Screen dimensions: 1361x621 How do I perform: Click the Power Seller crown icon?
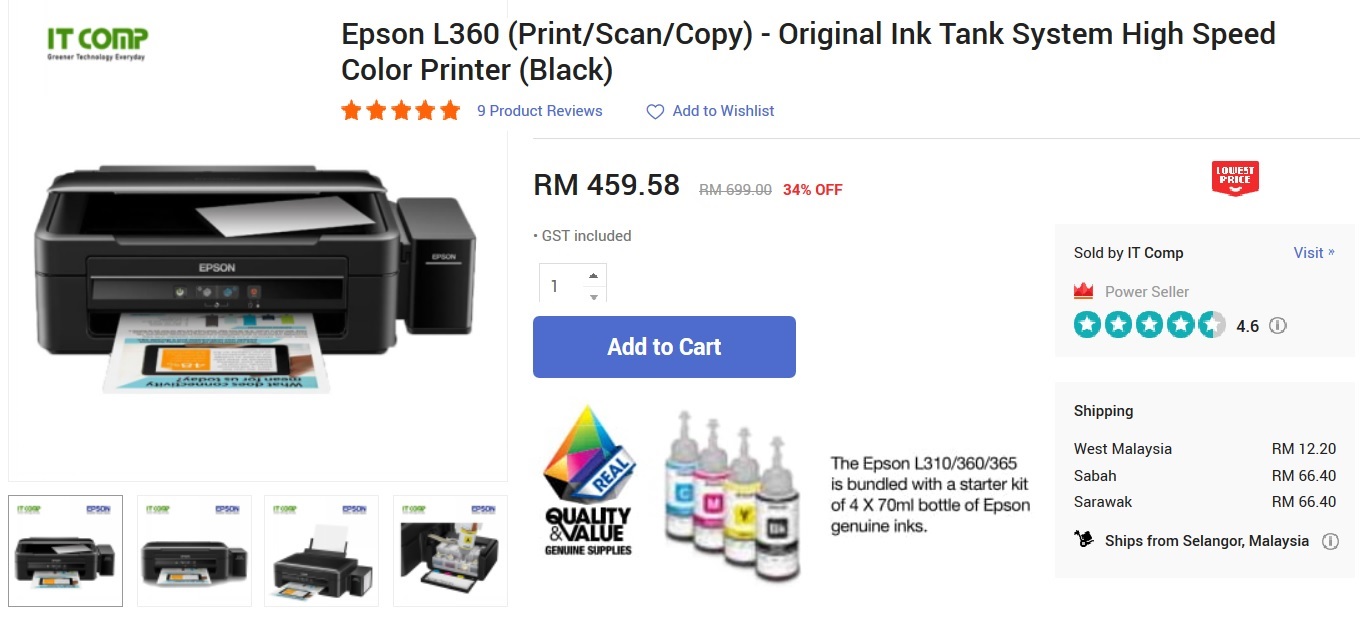click(1083, 292)
